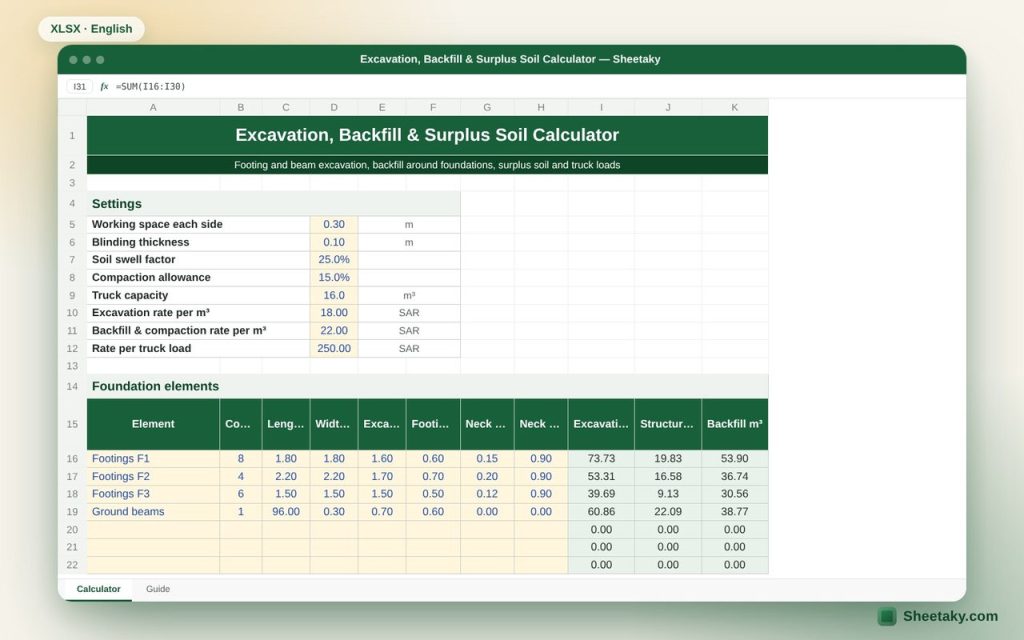Viewport: 1024px width, 640px height.
Task: Click the Excavation rate value 18.00
Action: pyautogui.click(x=334, y=313)
